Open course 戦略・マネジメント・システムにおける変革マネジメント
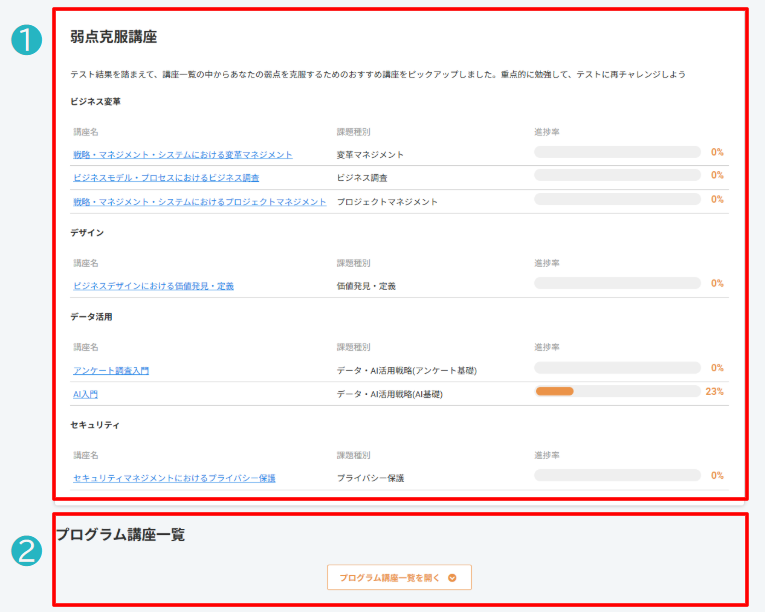765x612 pixels. [183, 155]
